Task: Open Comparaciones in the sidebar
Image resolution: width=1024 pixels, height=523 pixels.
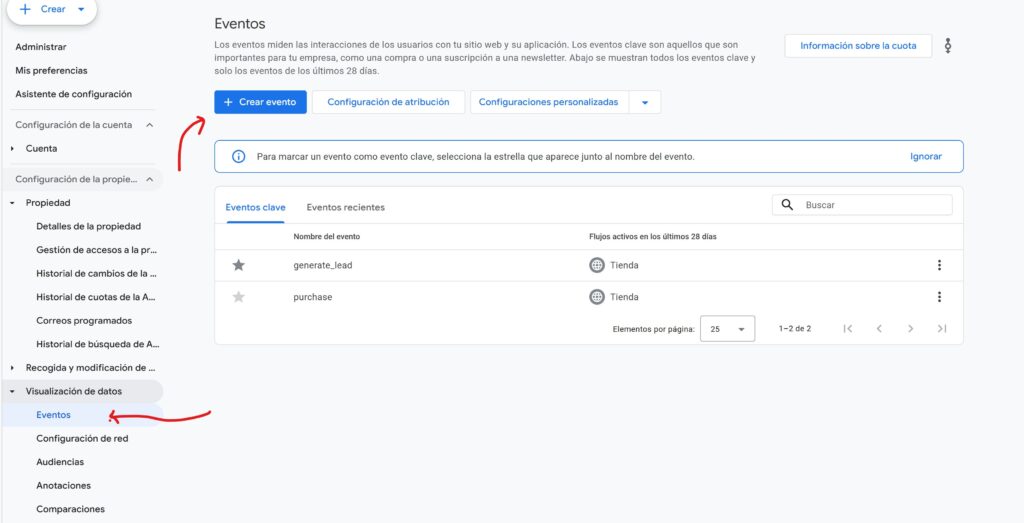Action: coord(71,509)
